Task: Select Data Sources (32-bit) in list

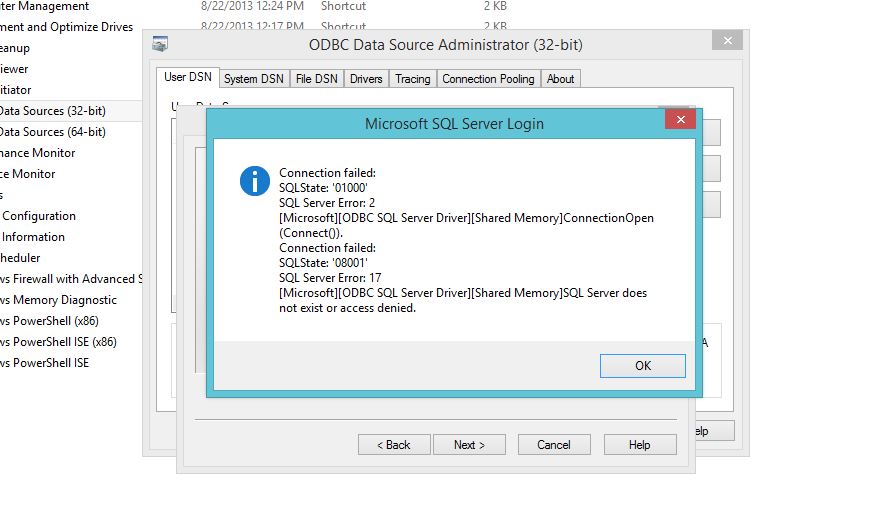Action: tap(53, 111)
